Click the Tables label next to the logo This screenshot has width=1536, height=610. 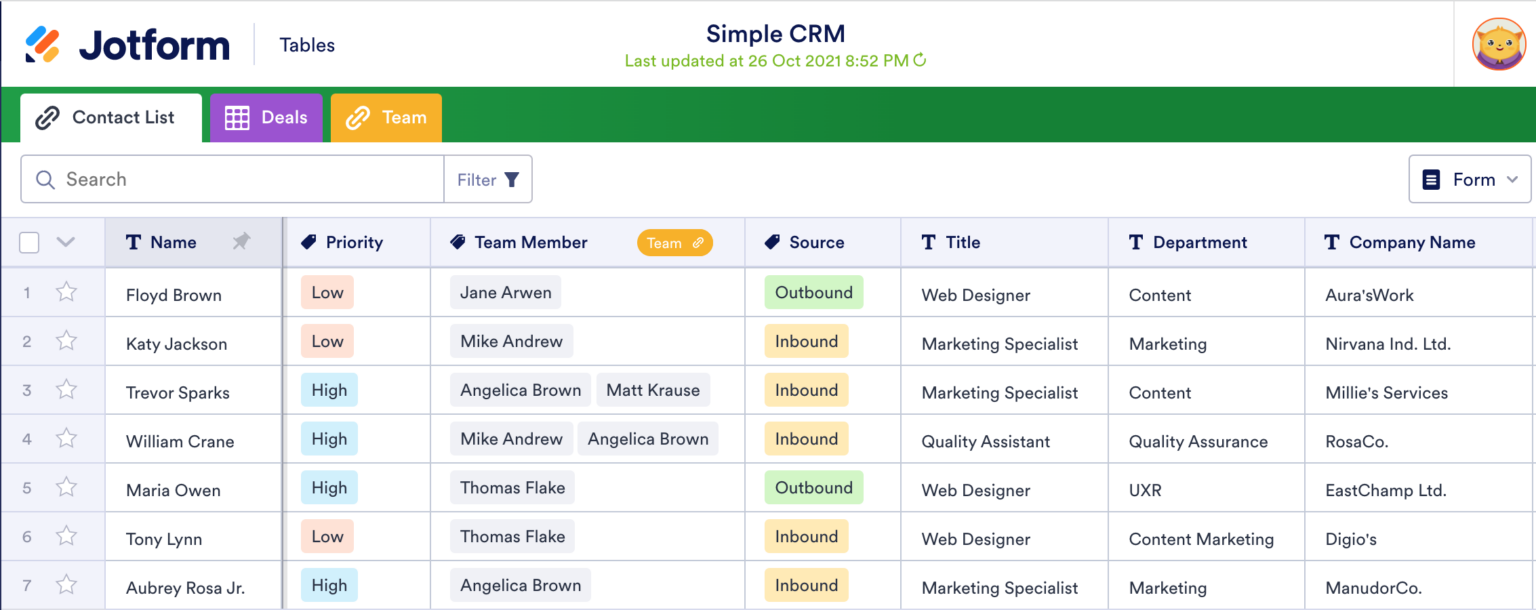[306, 44]
